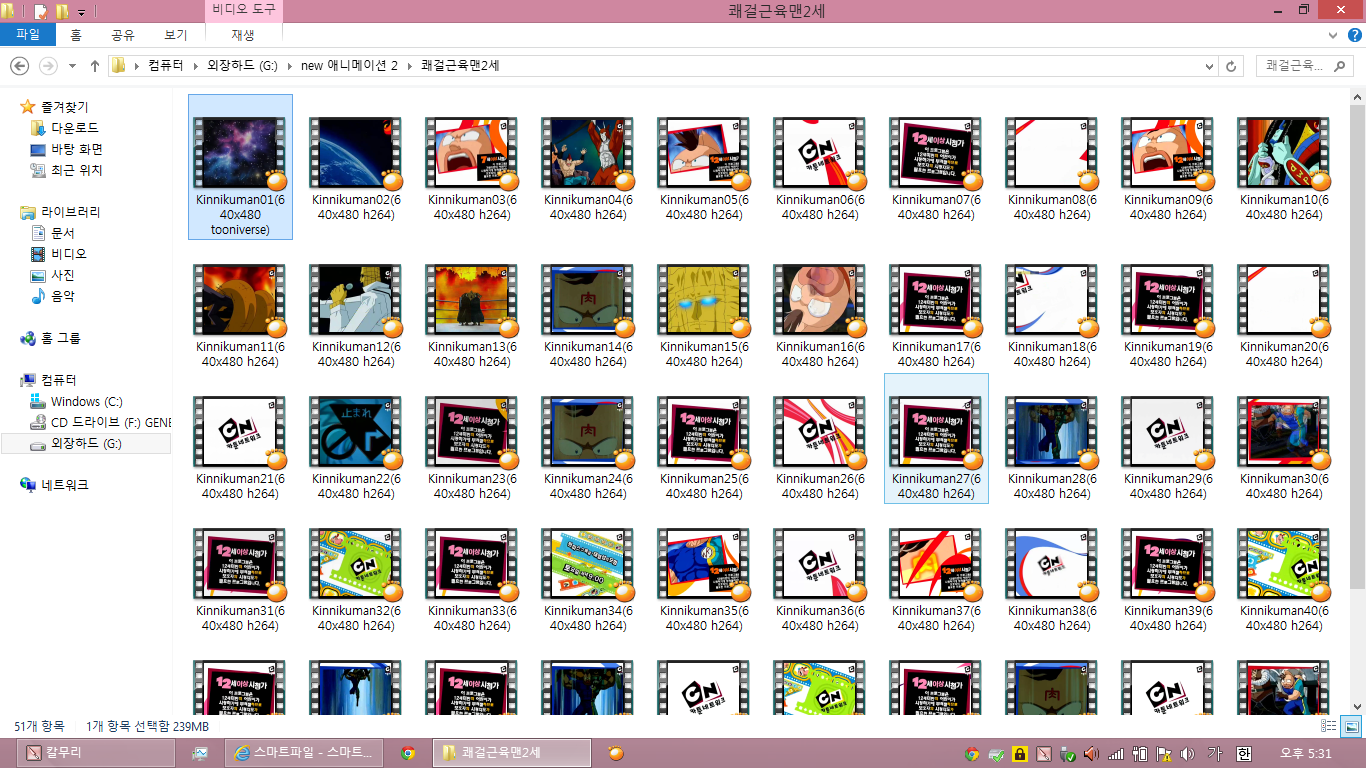Select Kinnikuman02 video file
The image size is (1366, 768).
pos(356,167)
